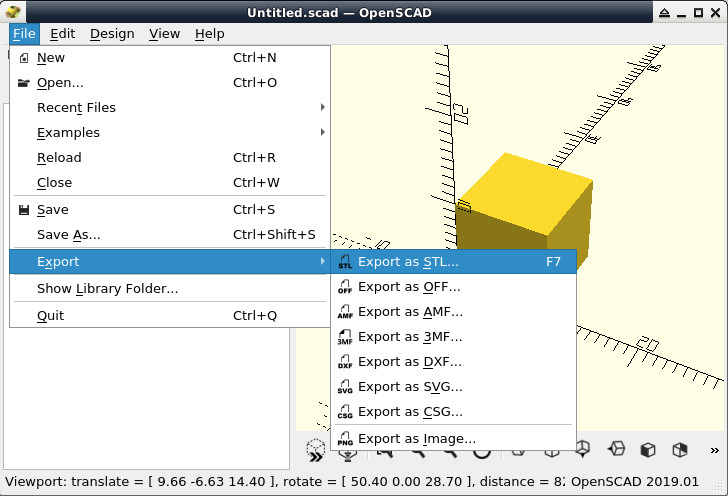
Task: Select New from the File menu
Action: point(169,58)
